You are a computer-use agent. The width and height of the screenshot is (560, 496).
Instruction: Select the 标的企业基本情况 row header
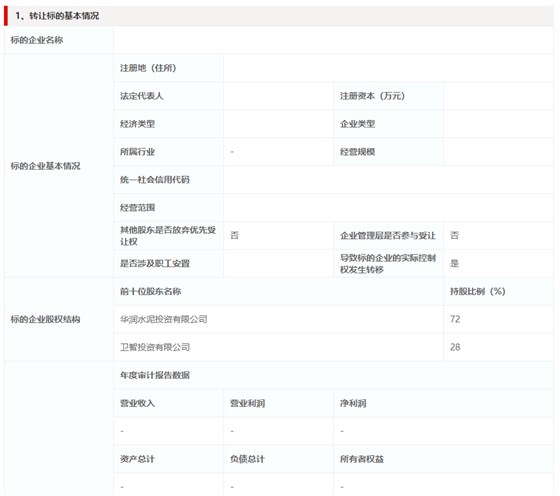click(45, 166)
